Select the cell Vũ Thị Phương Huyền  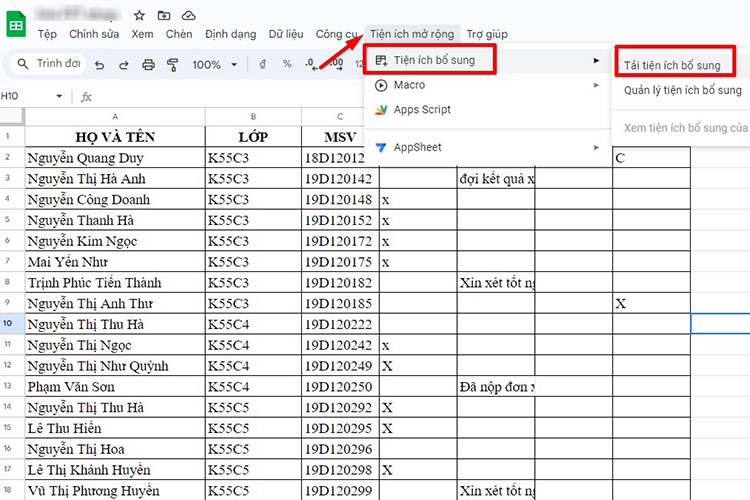[115, 490]
